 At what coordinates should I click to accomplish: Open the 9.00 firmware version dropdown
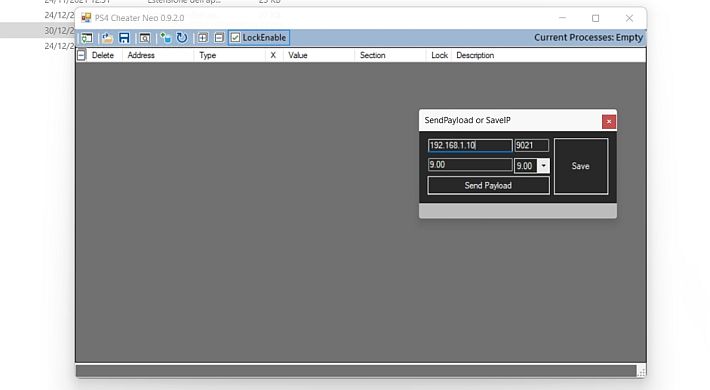click(543, 166)
